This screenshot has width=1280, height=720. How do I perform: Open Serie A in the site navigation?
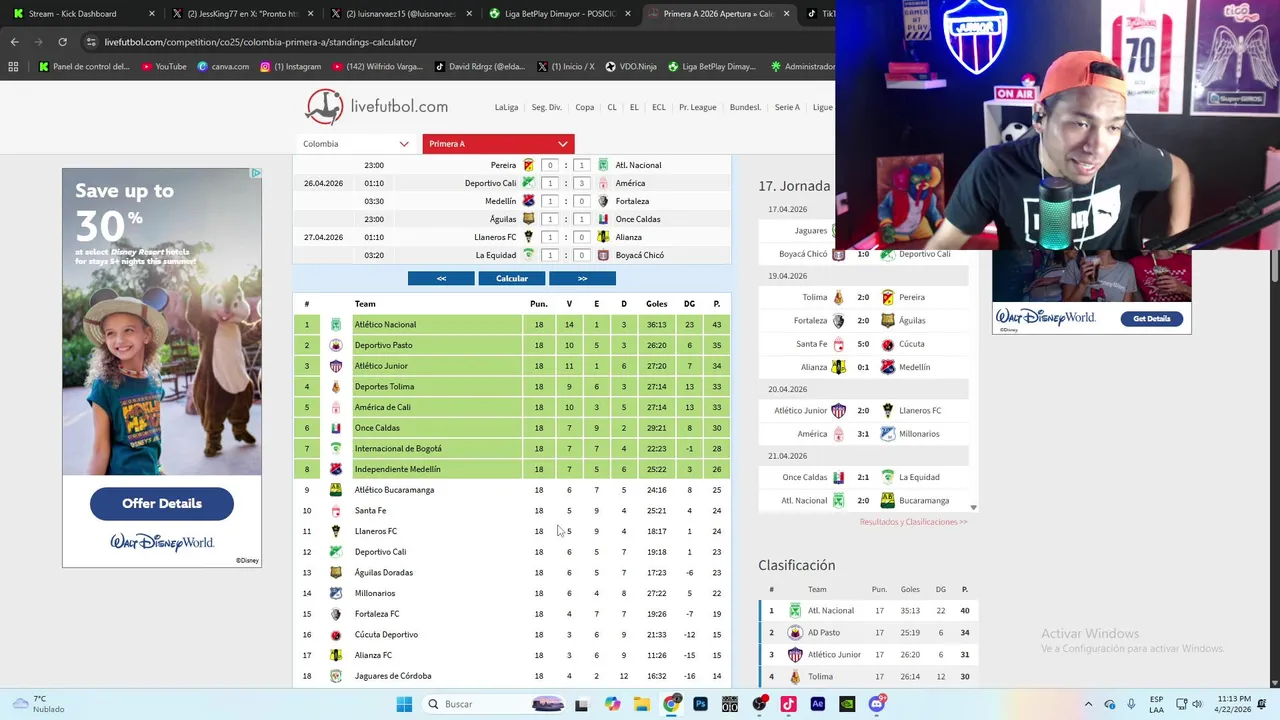787,107
